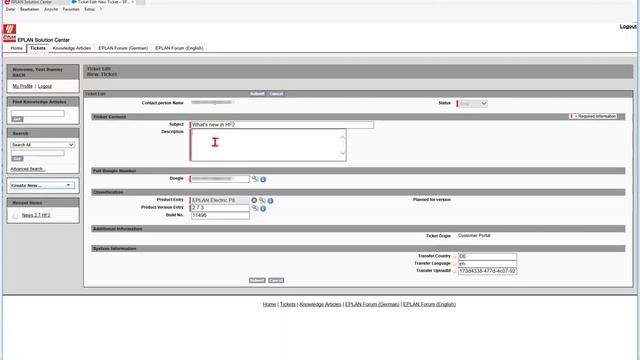640x360 pixels.
Task: Open the Knowledge Articles tab
Action: point(72,48)
